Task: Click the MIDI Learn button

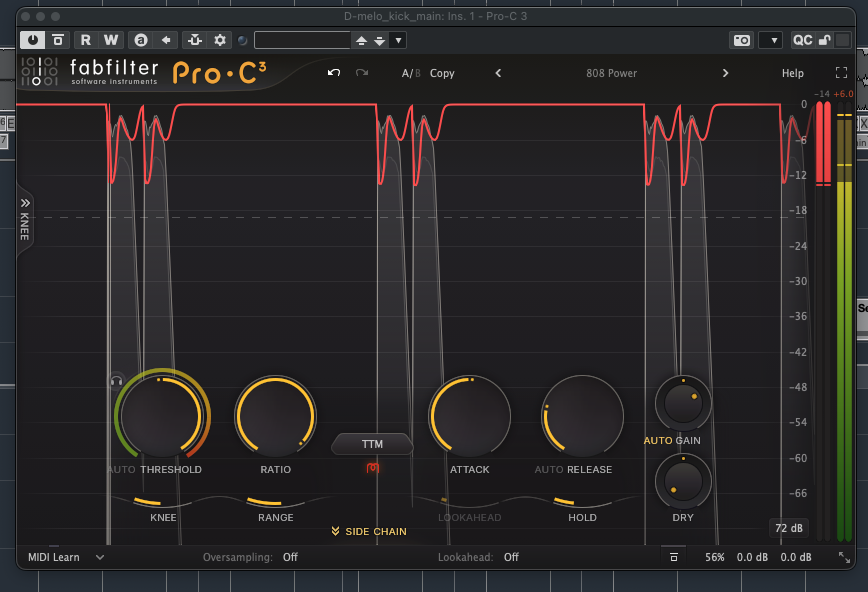Action: 54,557
